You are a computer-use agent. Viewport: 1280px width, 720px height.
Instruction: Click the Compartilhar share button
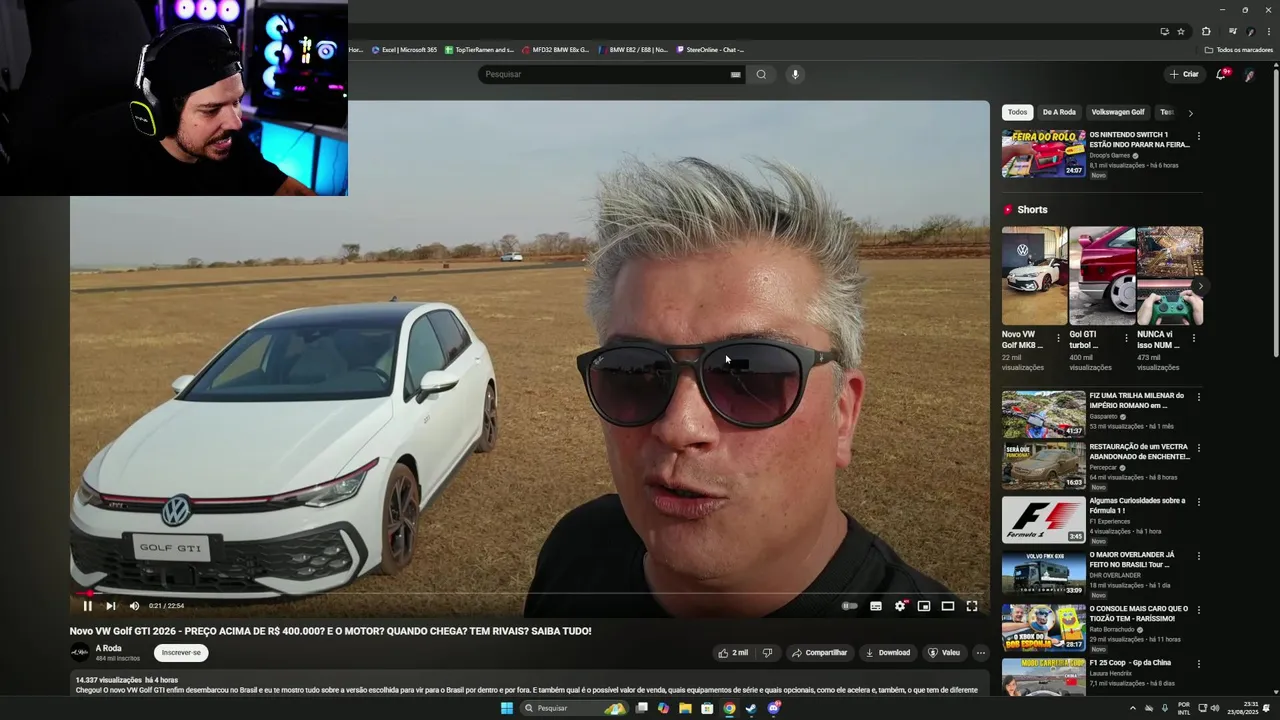point(819,653)
